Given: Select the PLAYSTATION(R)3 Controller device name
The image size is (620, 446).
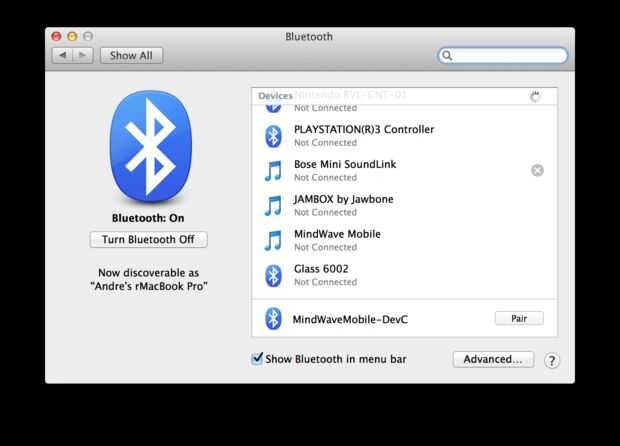Looking at the screenshot, I should (x=364, y=129).
